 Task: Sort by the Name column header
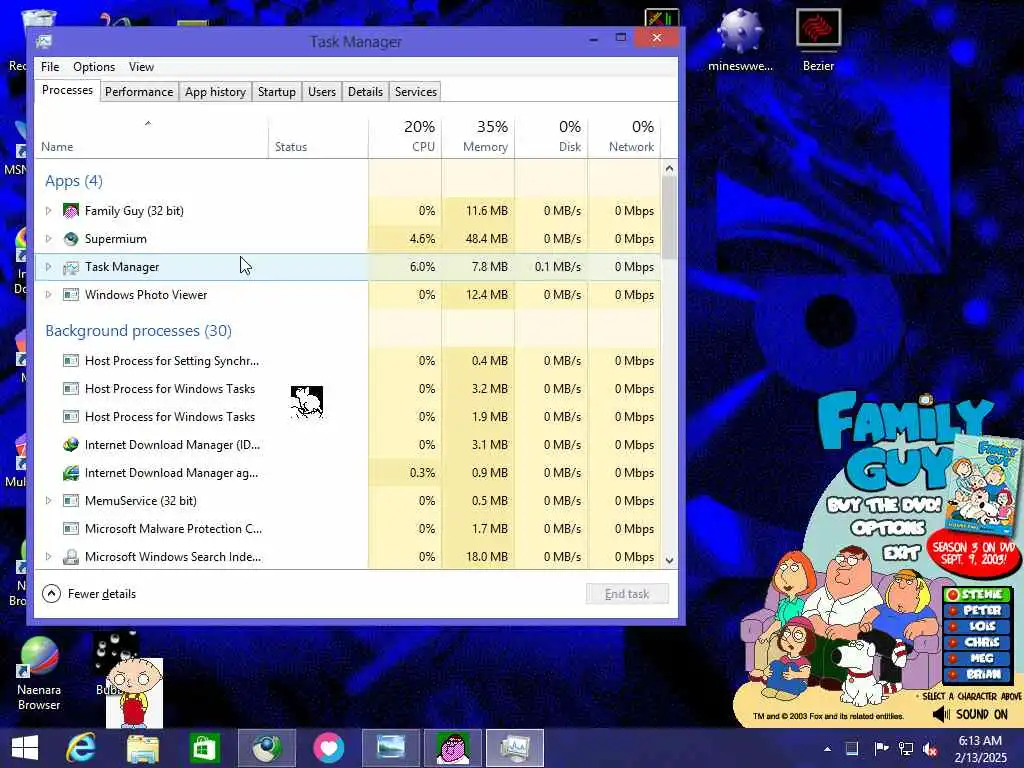click(152, 136)
